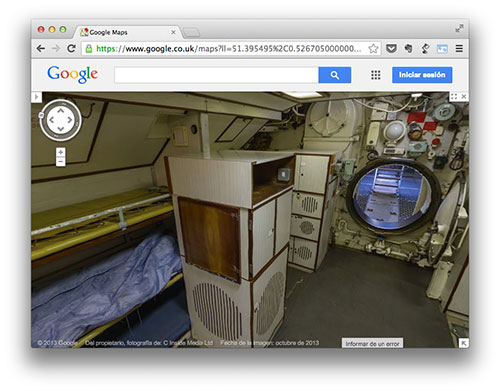
Task: Expand the left side panel arrow
Action: pyautogui.click(x=36, y=97)
